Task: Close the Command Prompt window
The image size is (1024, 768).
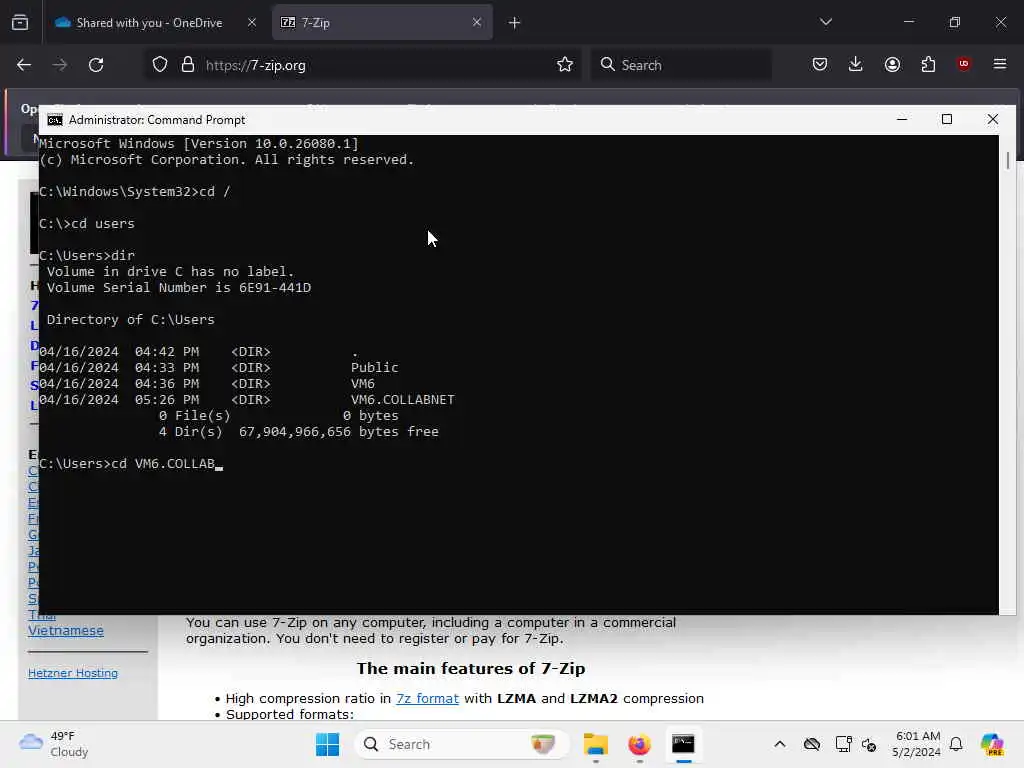Action: coord(993,120)
